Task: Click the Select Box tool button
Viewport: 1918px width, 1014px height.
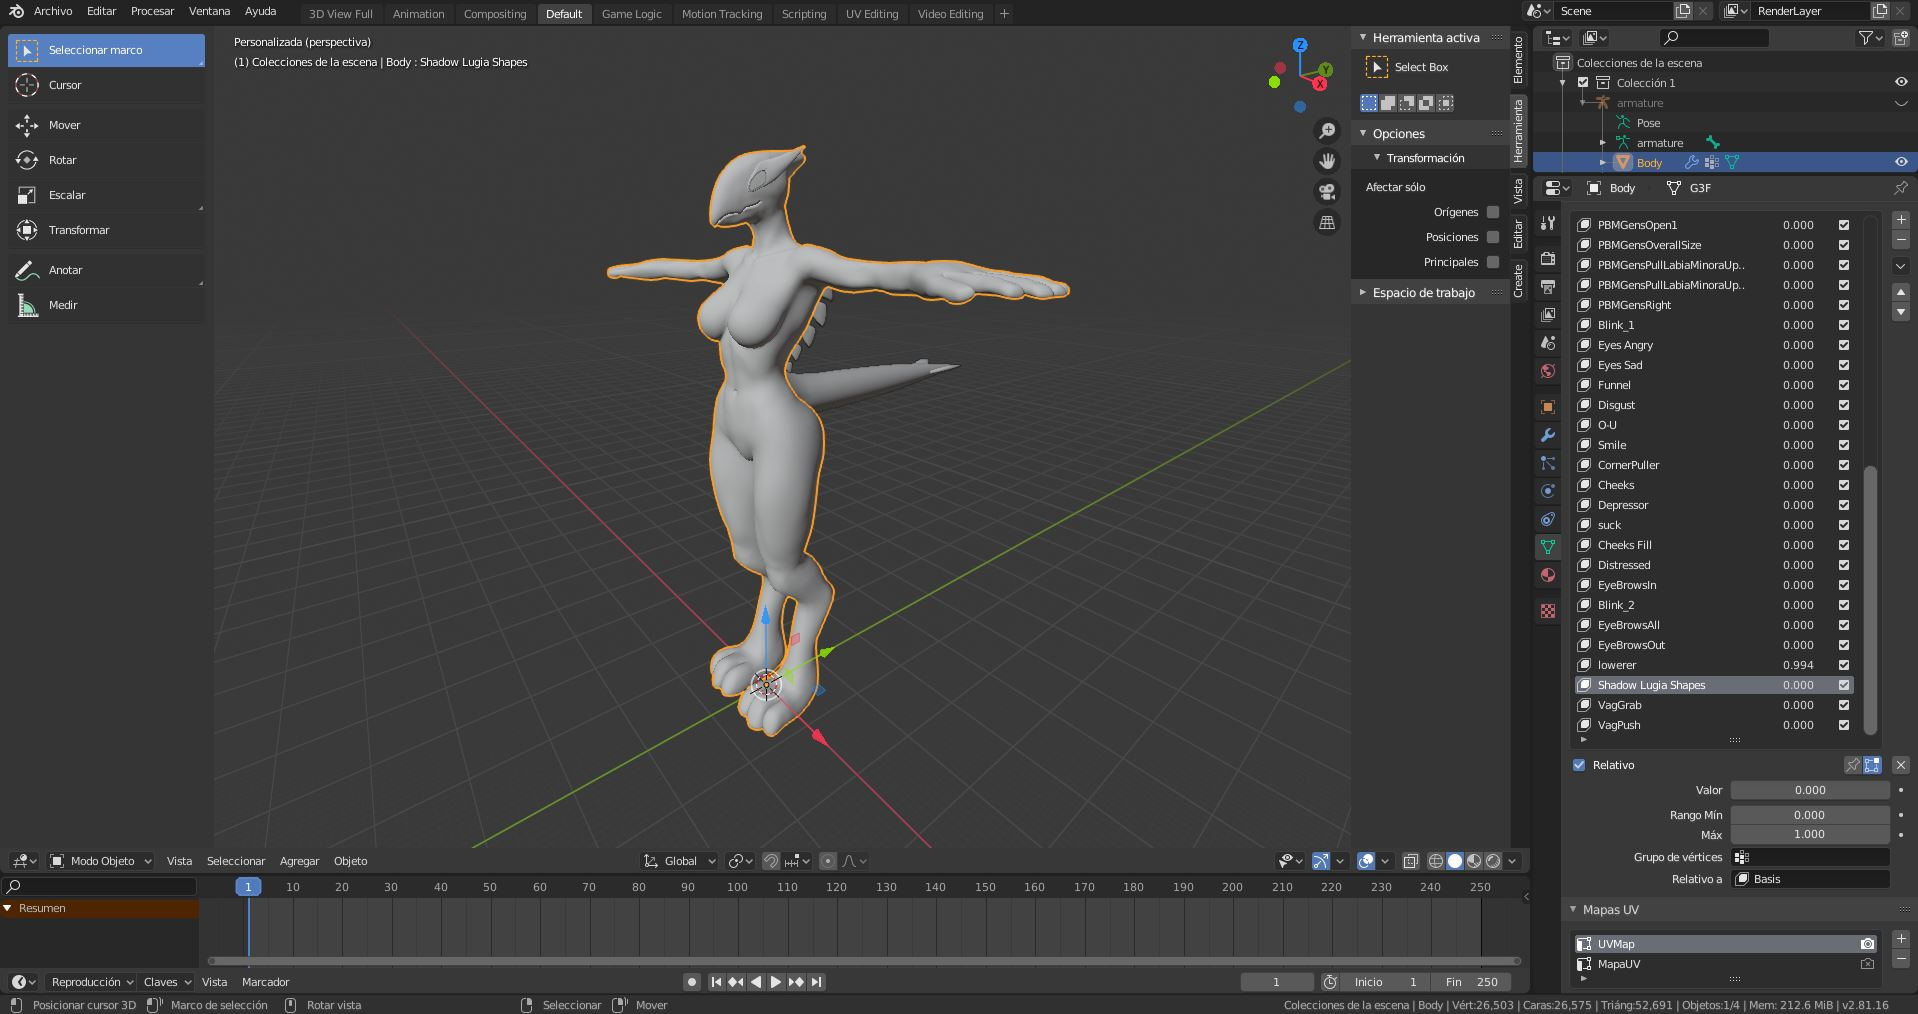Action: pyautogui.click(x=1377, y=67)
